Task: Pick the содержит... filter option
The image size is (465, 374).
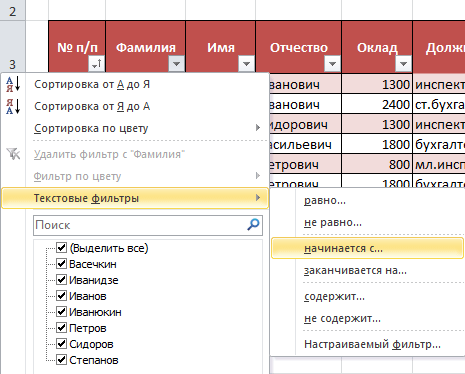Action: (367, 296)
